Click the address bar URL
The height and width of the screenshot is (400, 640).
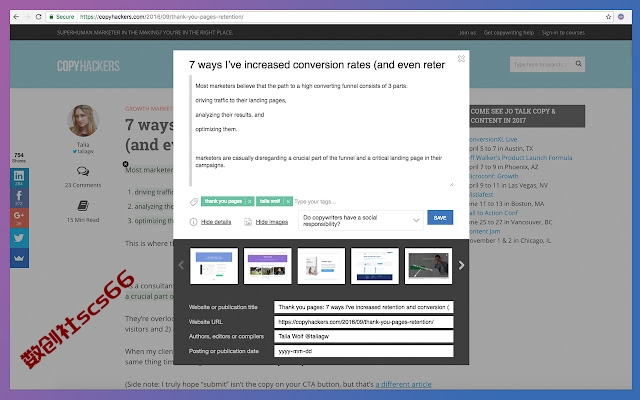(x=162, y=17)
